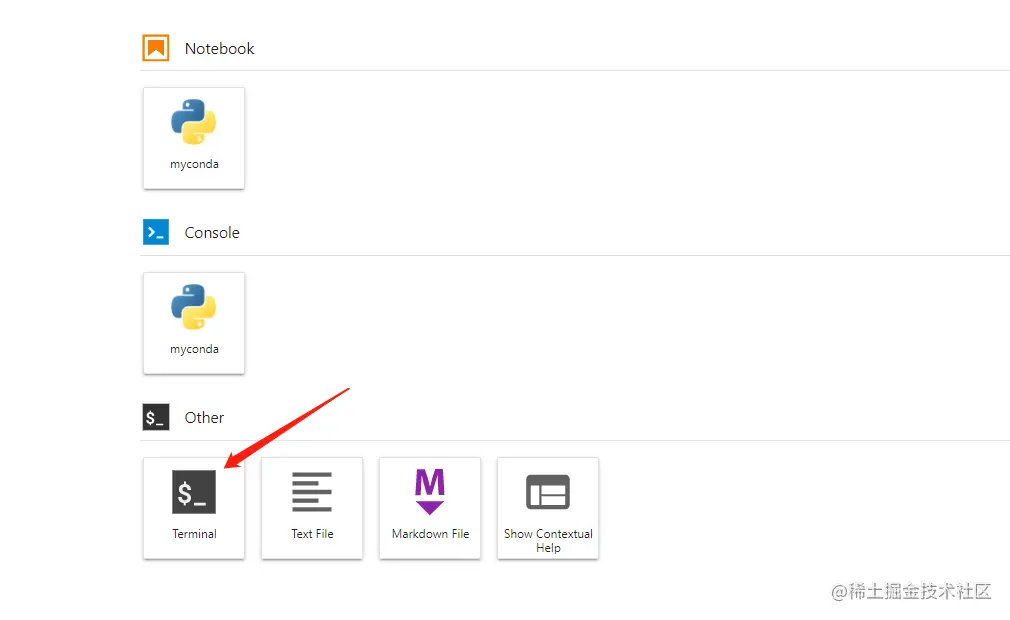Click the Notebook section heading text

point(220,48)
